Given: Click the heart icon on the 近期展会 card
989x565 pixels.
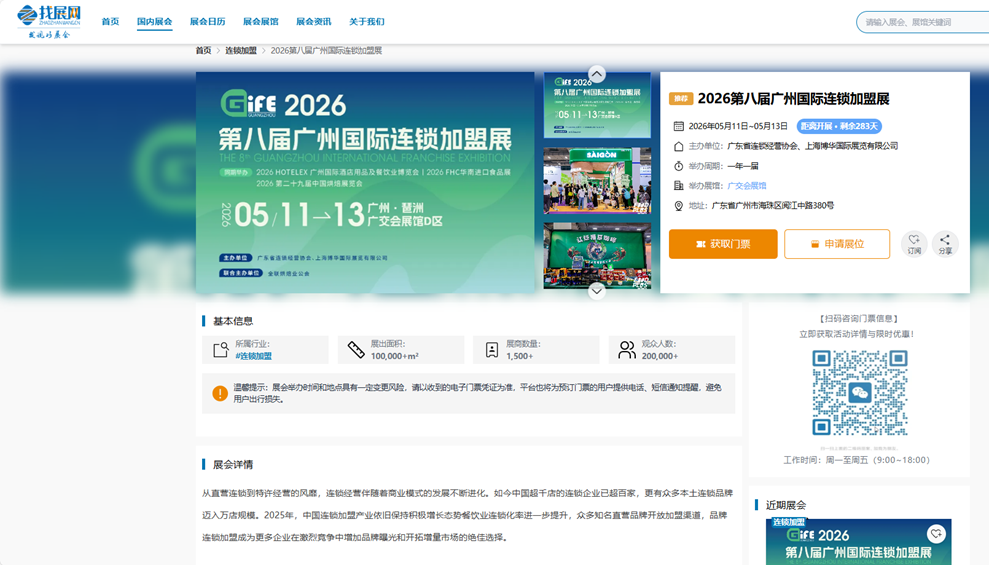Looking at the screenshot, I should [936, 534].
